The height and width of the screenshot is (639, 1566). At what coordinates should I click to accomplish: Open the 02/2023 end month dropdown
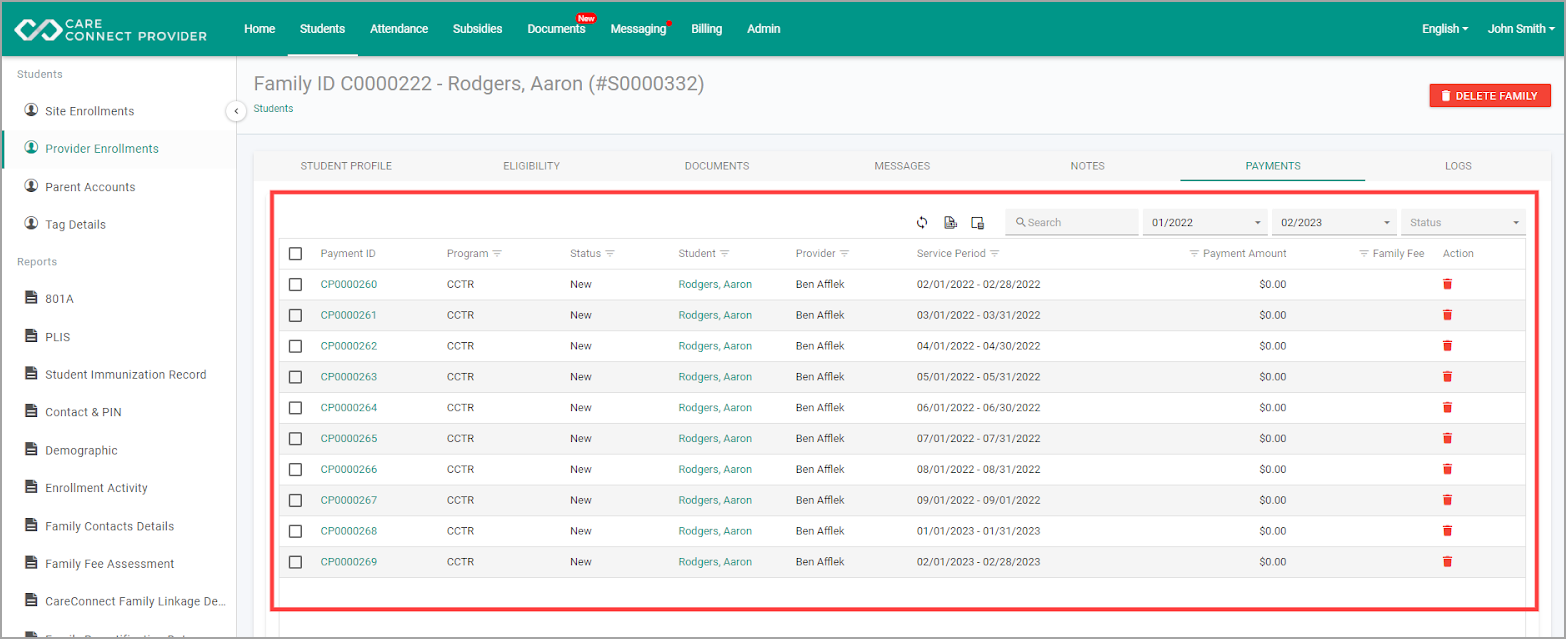(x=1334, y=222)
